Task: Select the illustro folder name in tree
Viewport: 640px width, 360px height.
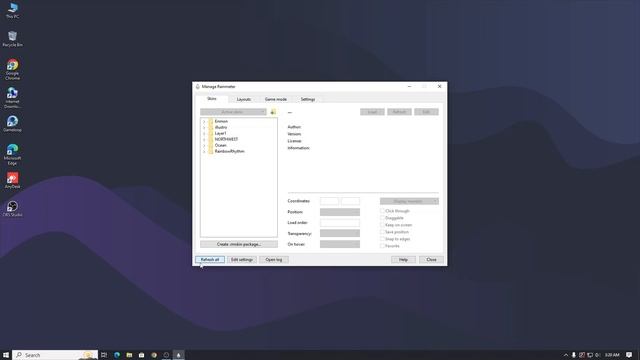Action: (x=221, y=127)
